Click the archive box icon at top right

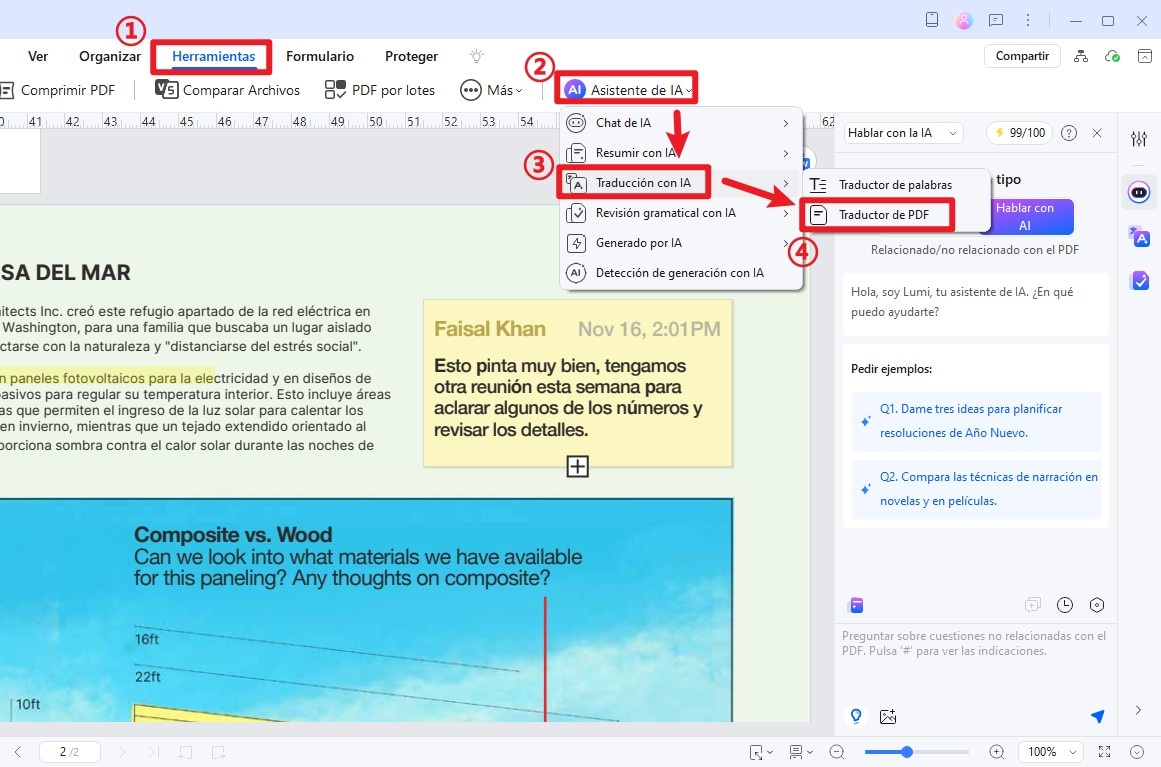coord(1145,56)
